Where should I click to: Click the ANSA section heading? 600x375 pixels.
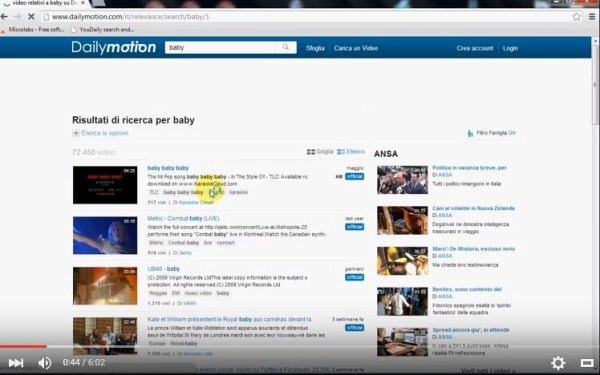(386, 154)
